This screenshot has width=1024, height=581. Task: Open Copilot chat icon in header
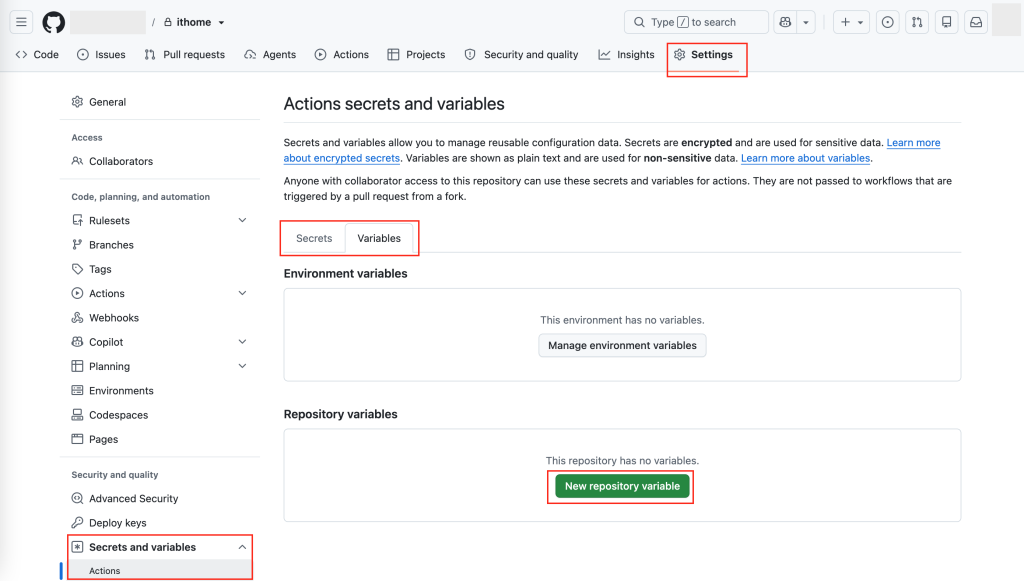pos(785,22)
